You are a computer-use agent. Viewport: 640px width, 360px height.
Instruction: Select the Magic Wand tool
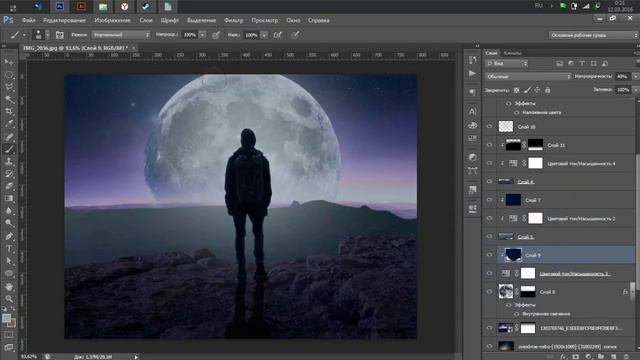9,99
